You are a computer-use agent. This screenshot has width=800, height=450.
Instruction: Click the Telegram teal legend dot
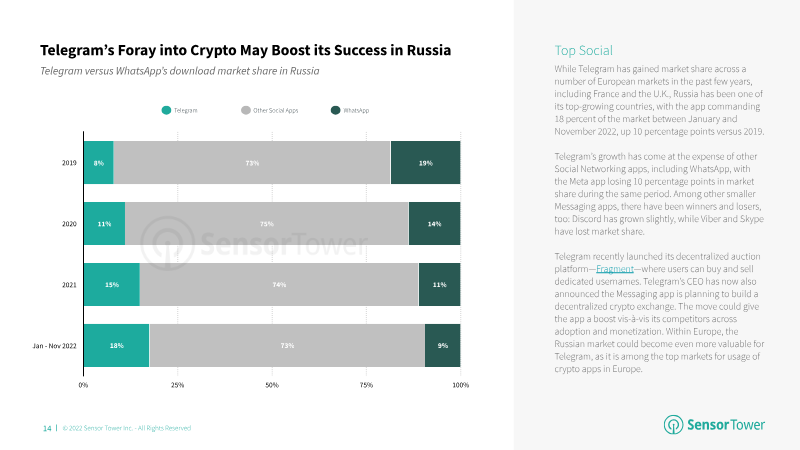(x=166, y=110)
